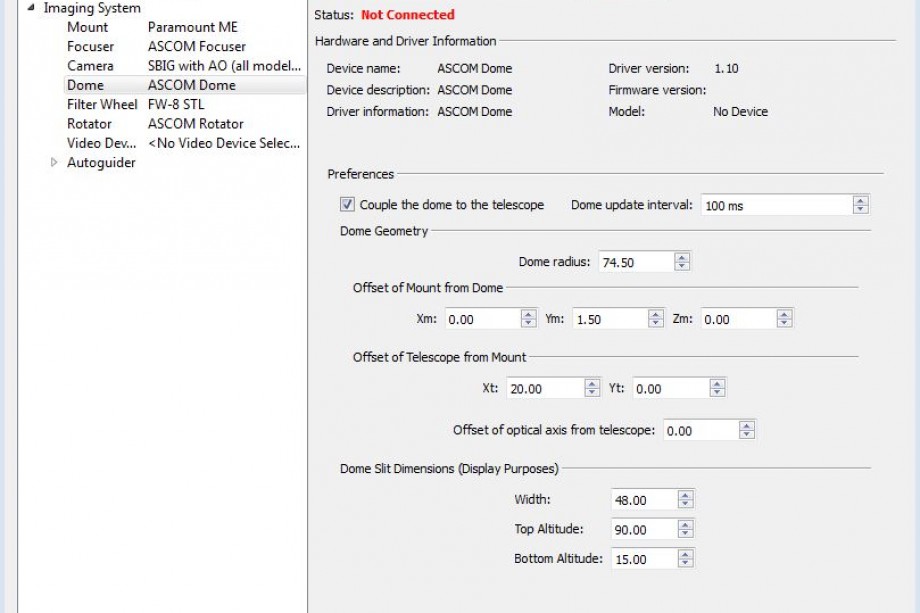Click the Dome update interval field

click(x=775, y=205)
